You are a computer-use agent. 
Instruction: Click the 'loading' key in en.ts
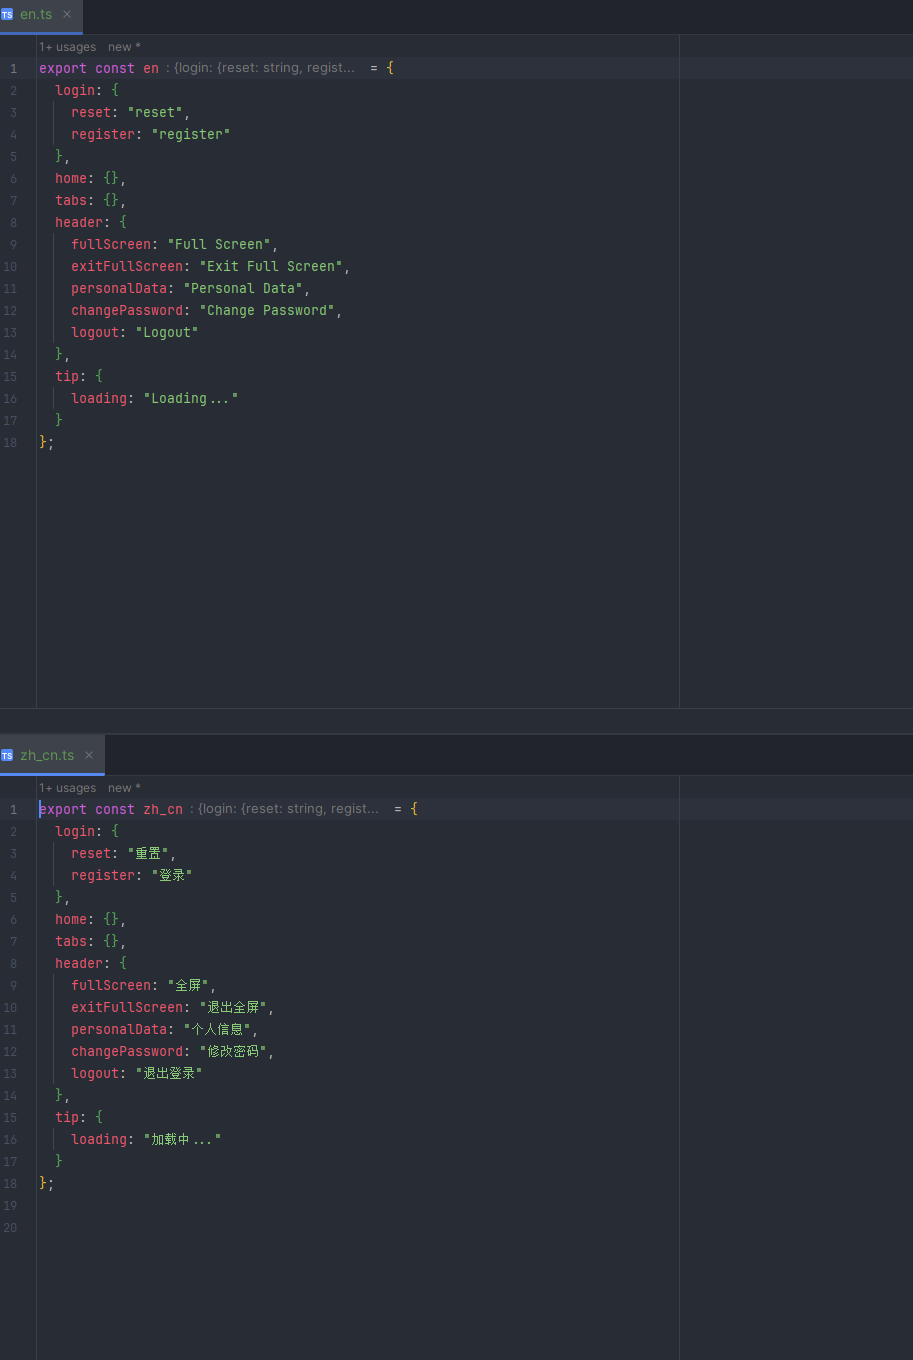pos(99,398)
